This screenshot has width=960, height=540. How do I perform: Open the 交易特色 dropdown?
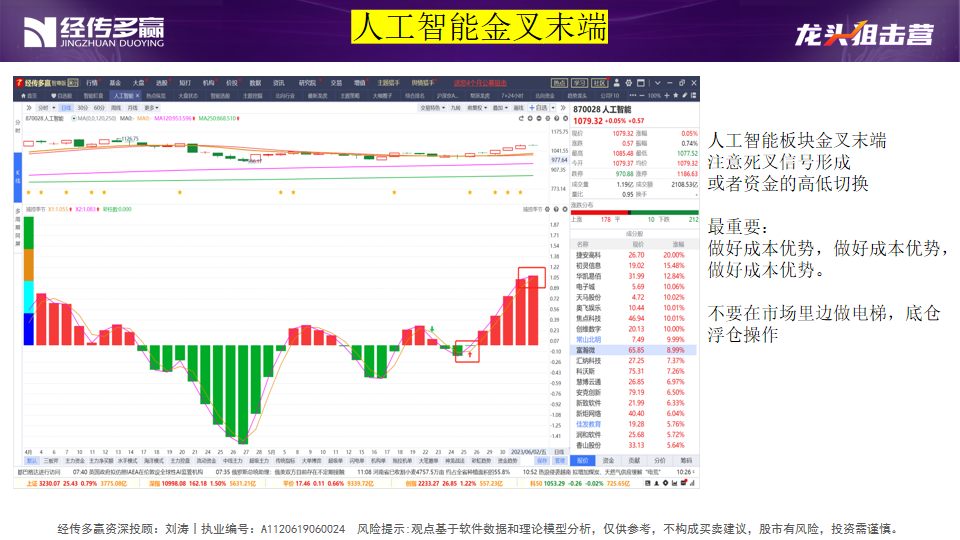pos(432,108)
